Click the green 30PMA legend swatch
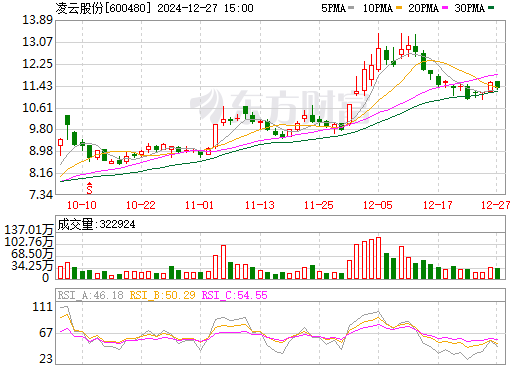 491,8
